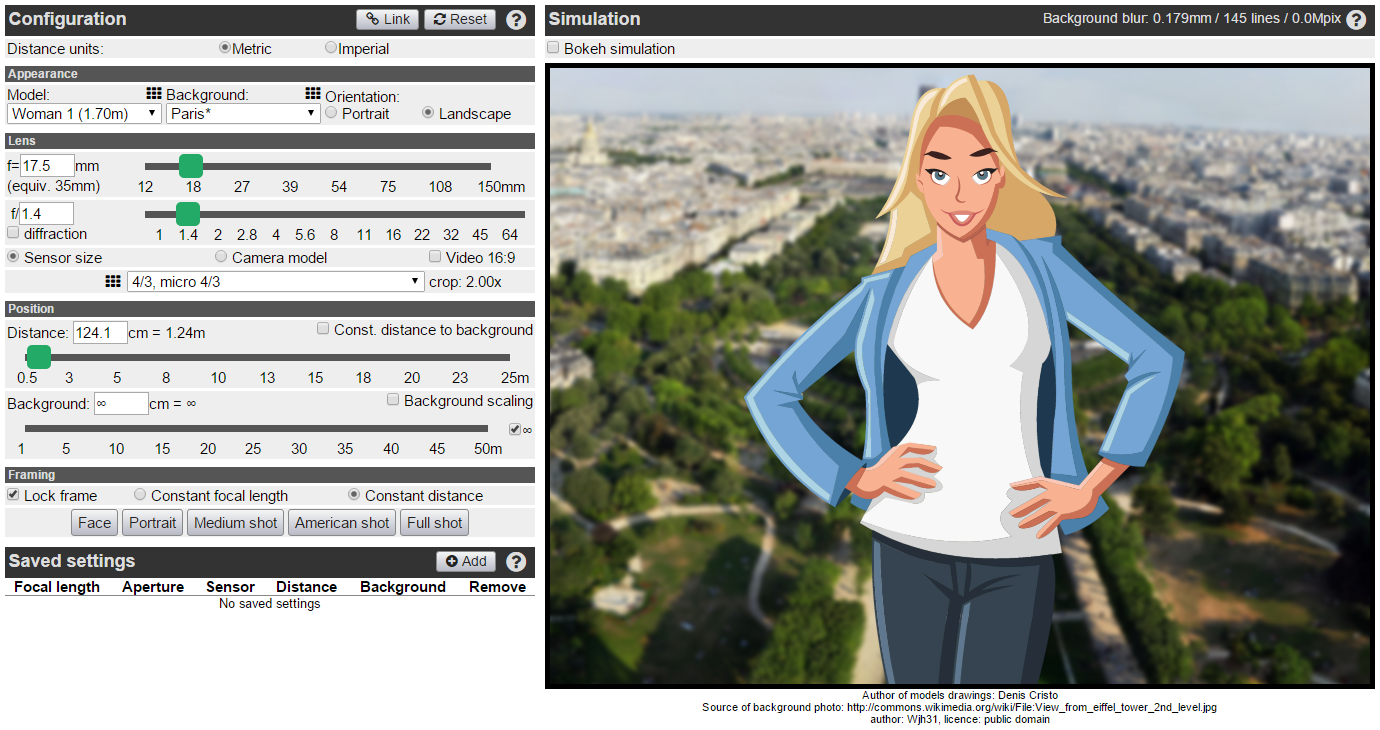Click the Simulation help question mark icon
Image resolution: width=1380 pixels, height=730 pixels.
coord(1356,20)
